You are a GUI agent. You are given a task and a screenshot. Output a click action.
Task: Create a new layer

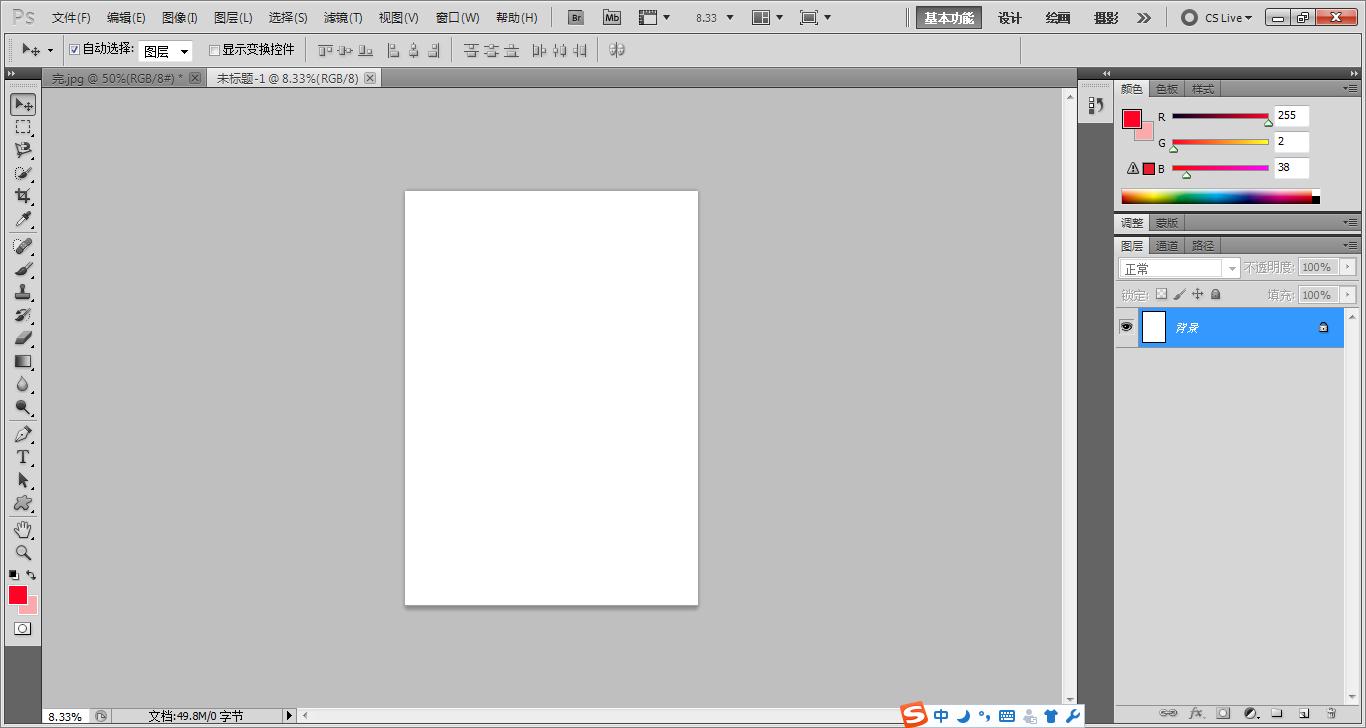coord(1304,714)
